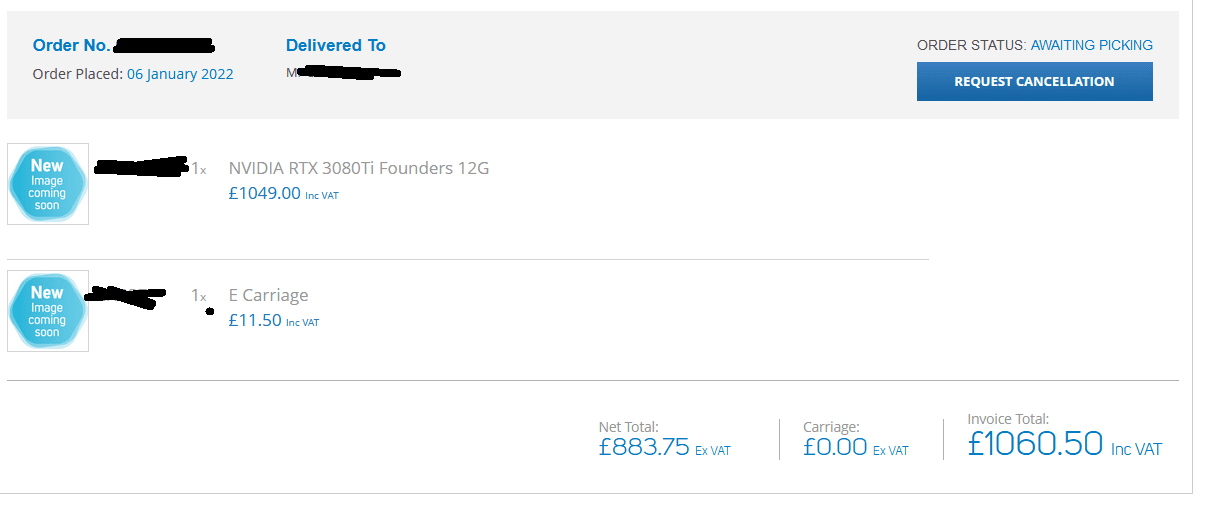Click the £1049.00 graphics card price
The height and width of the screenshot is (505, 1225).
pyautogui.click(x=265, y=194)
